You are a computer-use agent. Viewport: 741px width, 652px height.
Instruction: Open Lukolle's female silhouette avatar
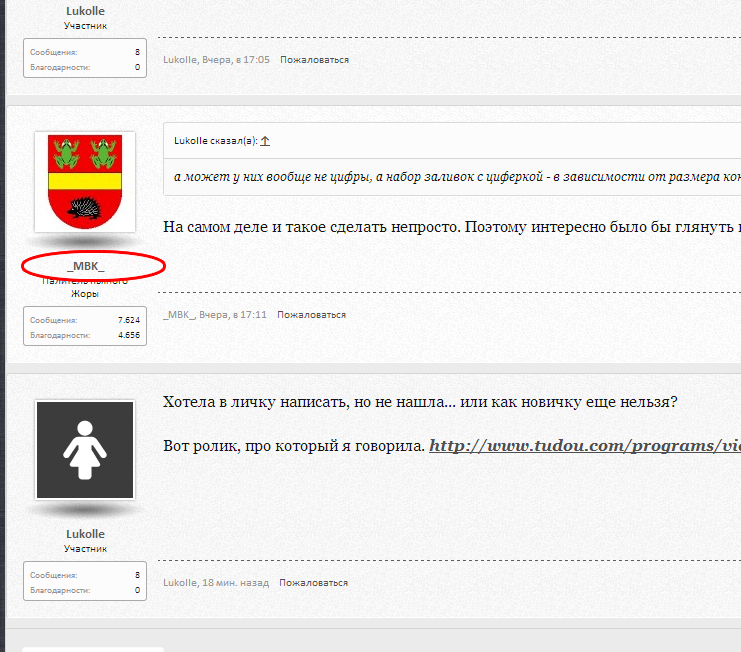click(85, 450)
